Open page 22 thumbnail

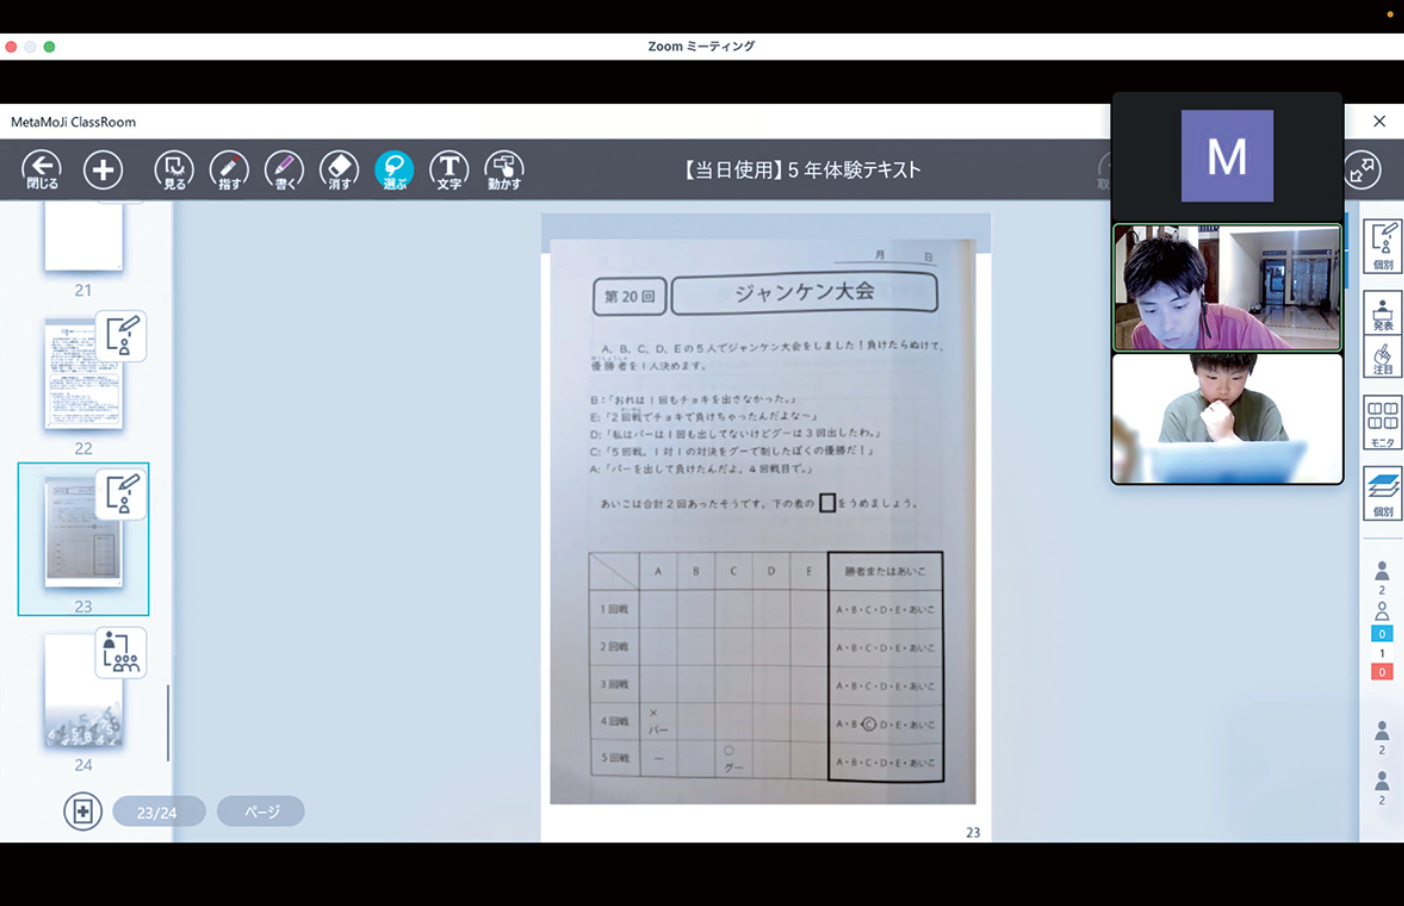(x=83, y=374)
